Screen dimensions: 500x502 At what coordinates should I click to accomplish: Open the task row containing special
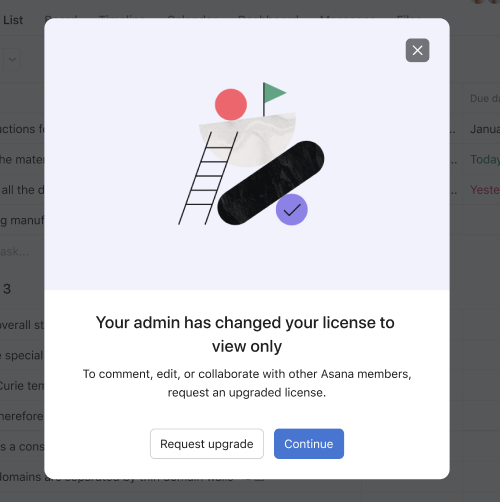coord(22,355)
